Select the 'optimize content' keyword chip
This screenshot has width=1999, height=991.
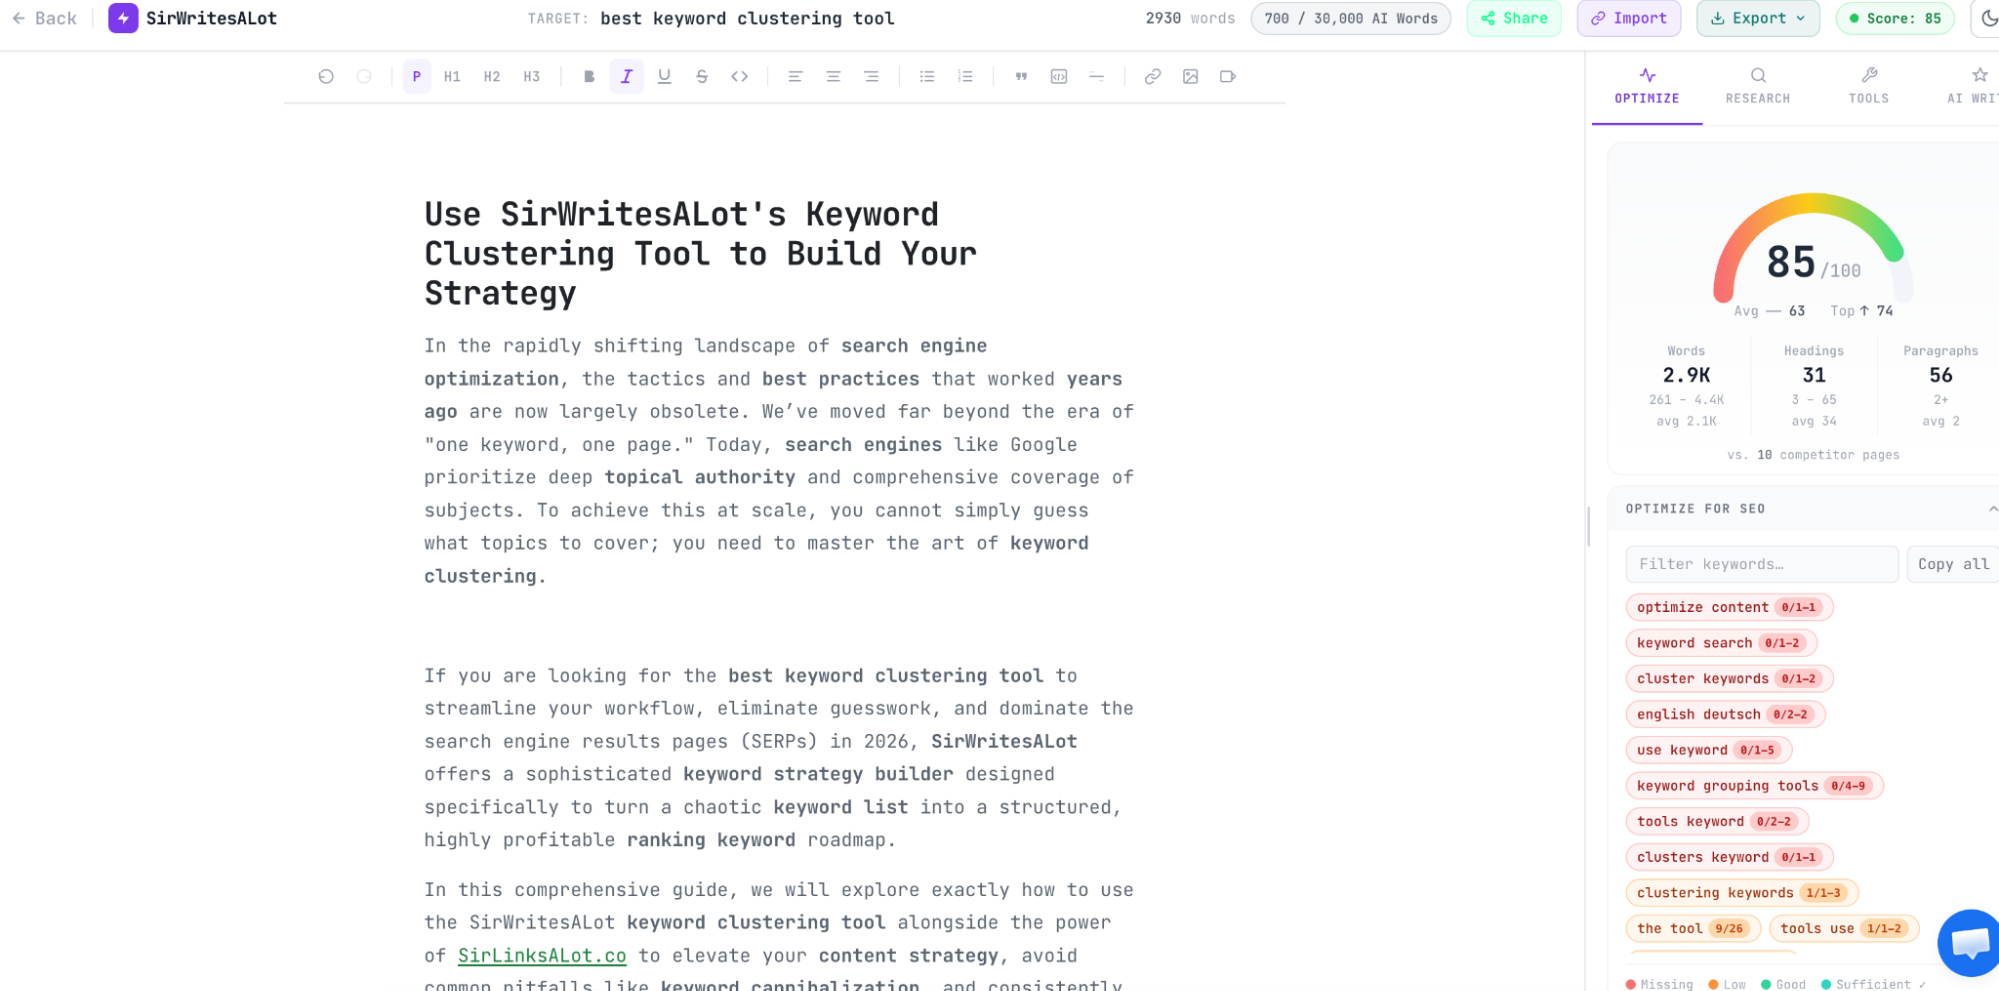[1730, 607]
